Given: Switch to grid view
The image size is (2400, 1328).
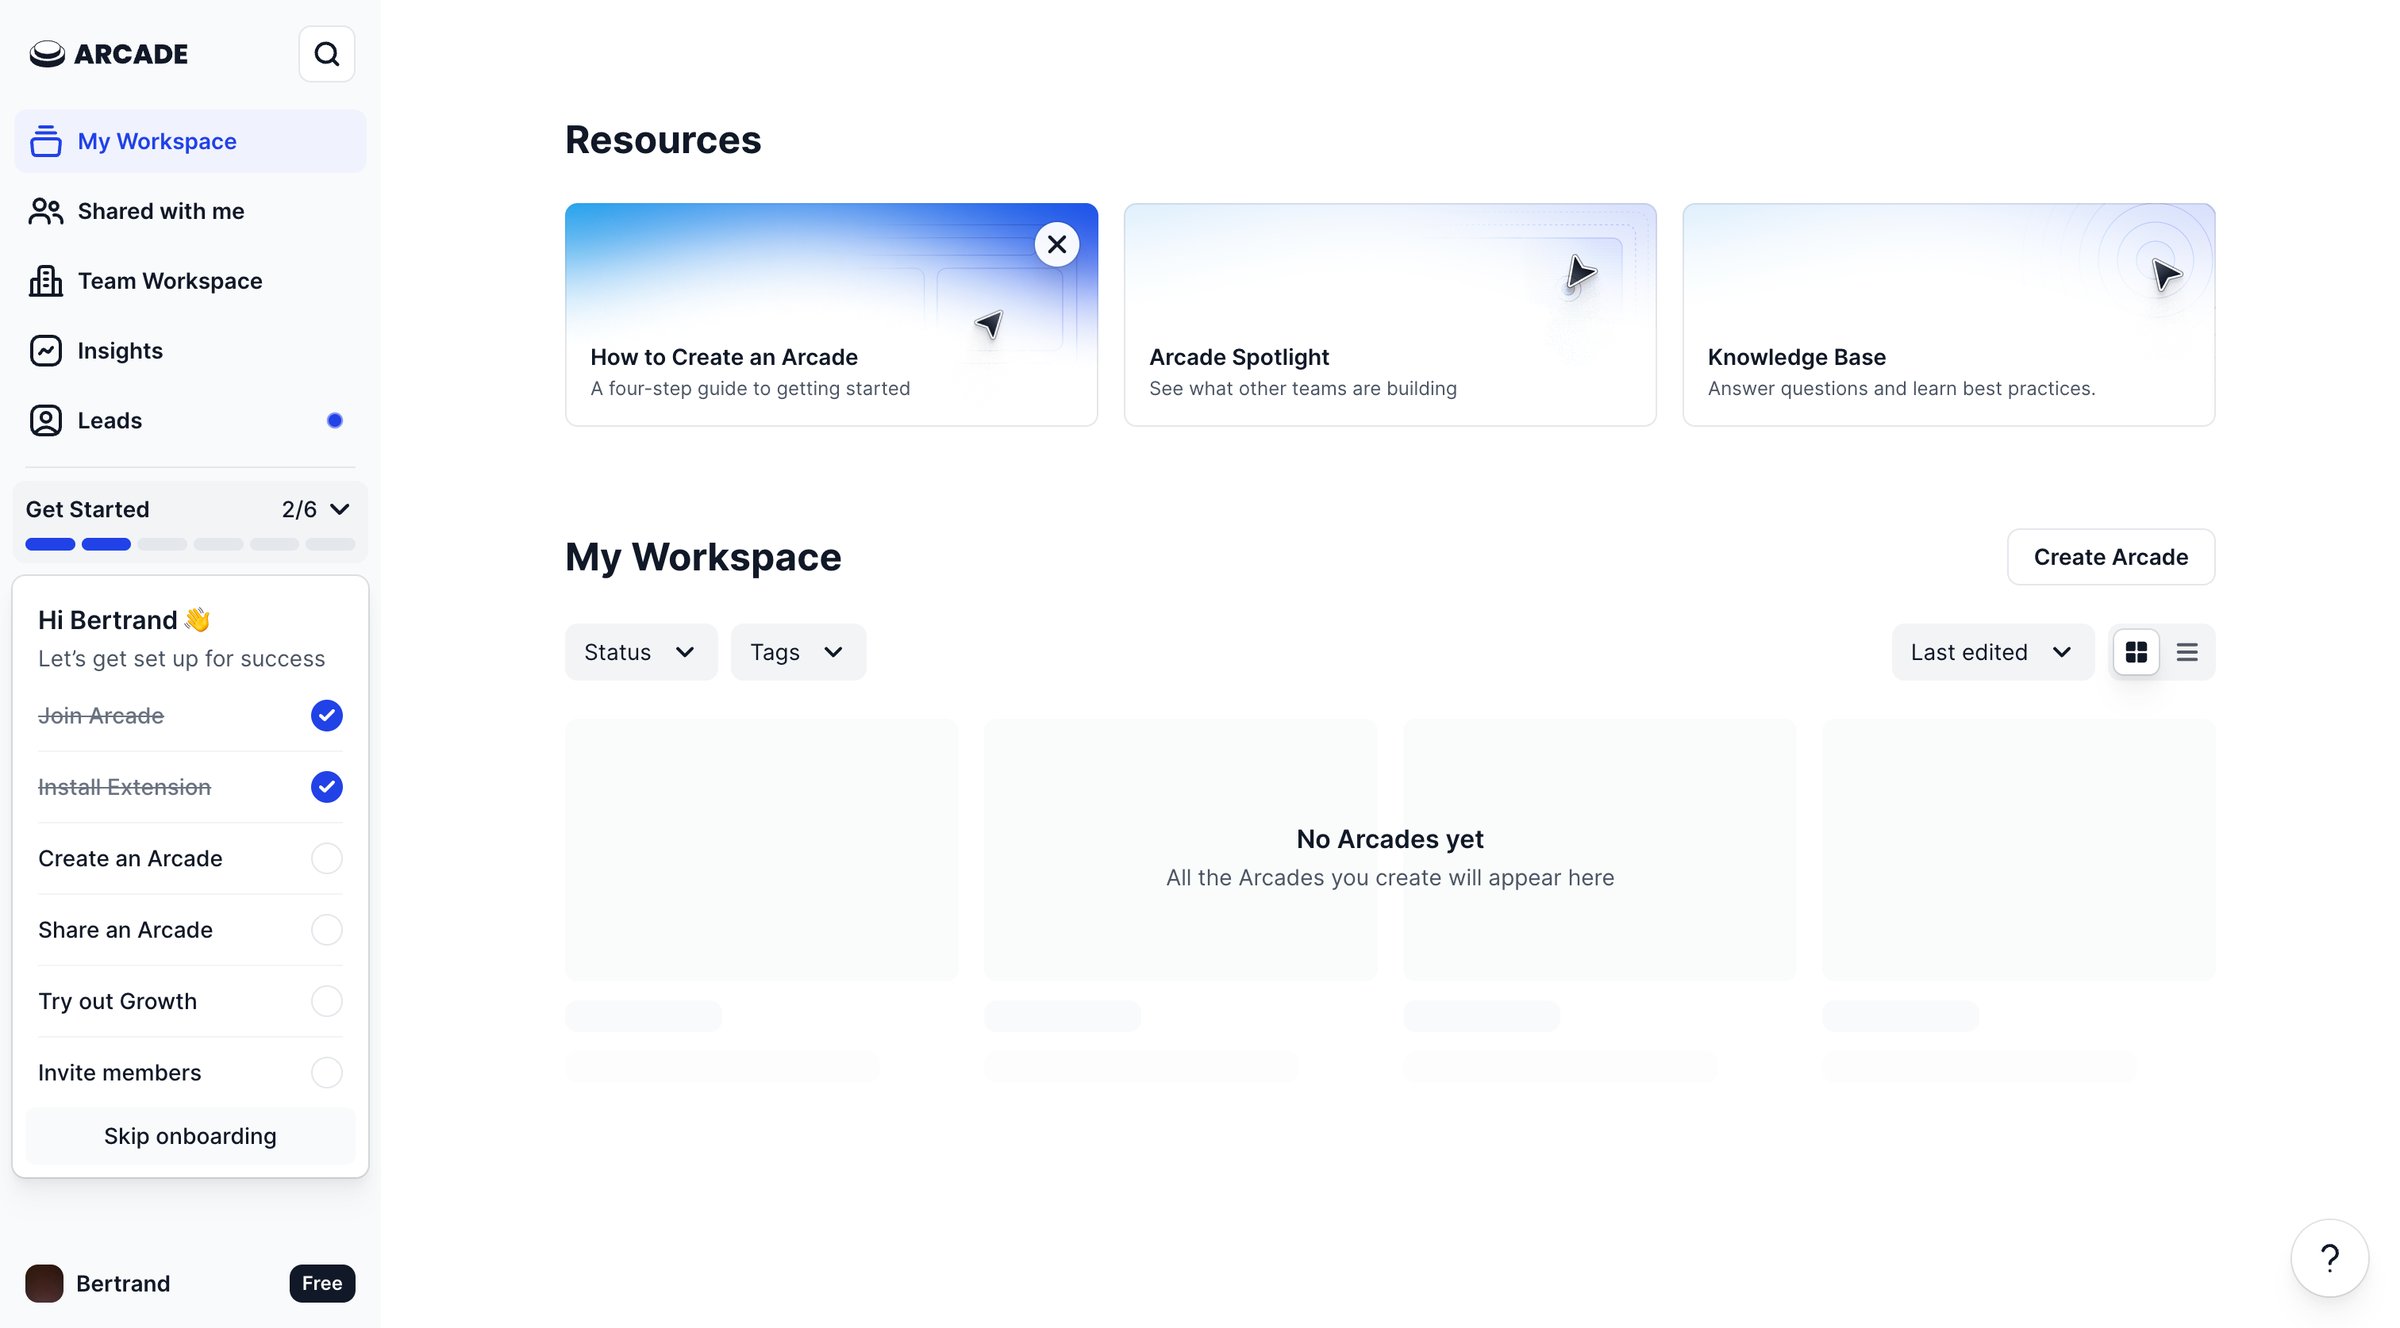Looking at the screenshot, I should point(2136,652).
